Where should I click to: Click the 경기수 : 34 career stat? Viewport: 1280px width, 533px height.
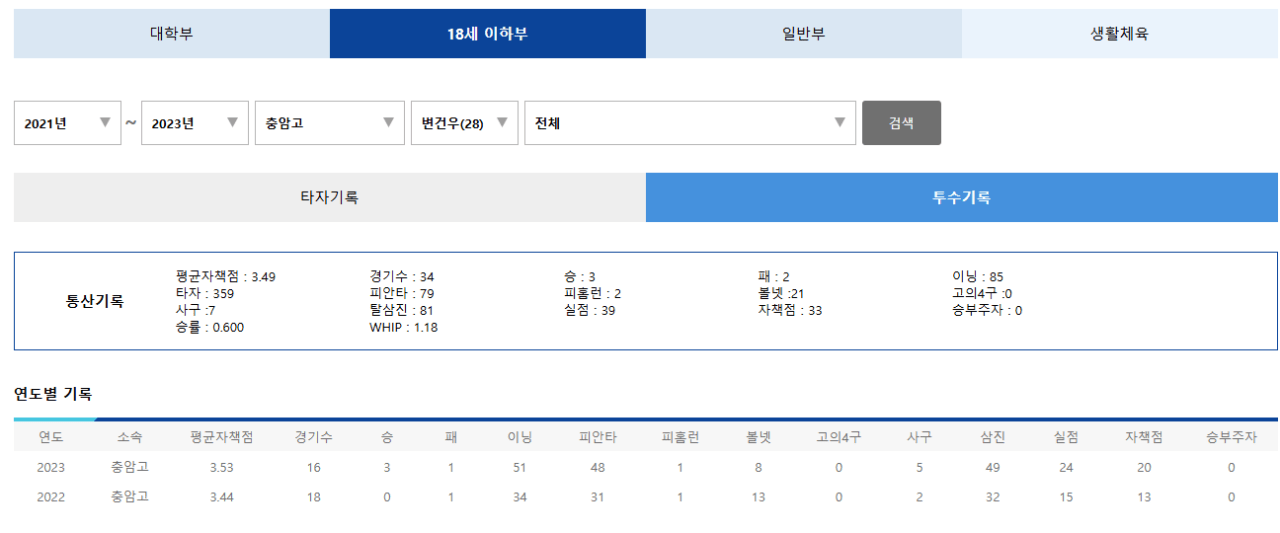coord(402,276)
